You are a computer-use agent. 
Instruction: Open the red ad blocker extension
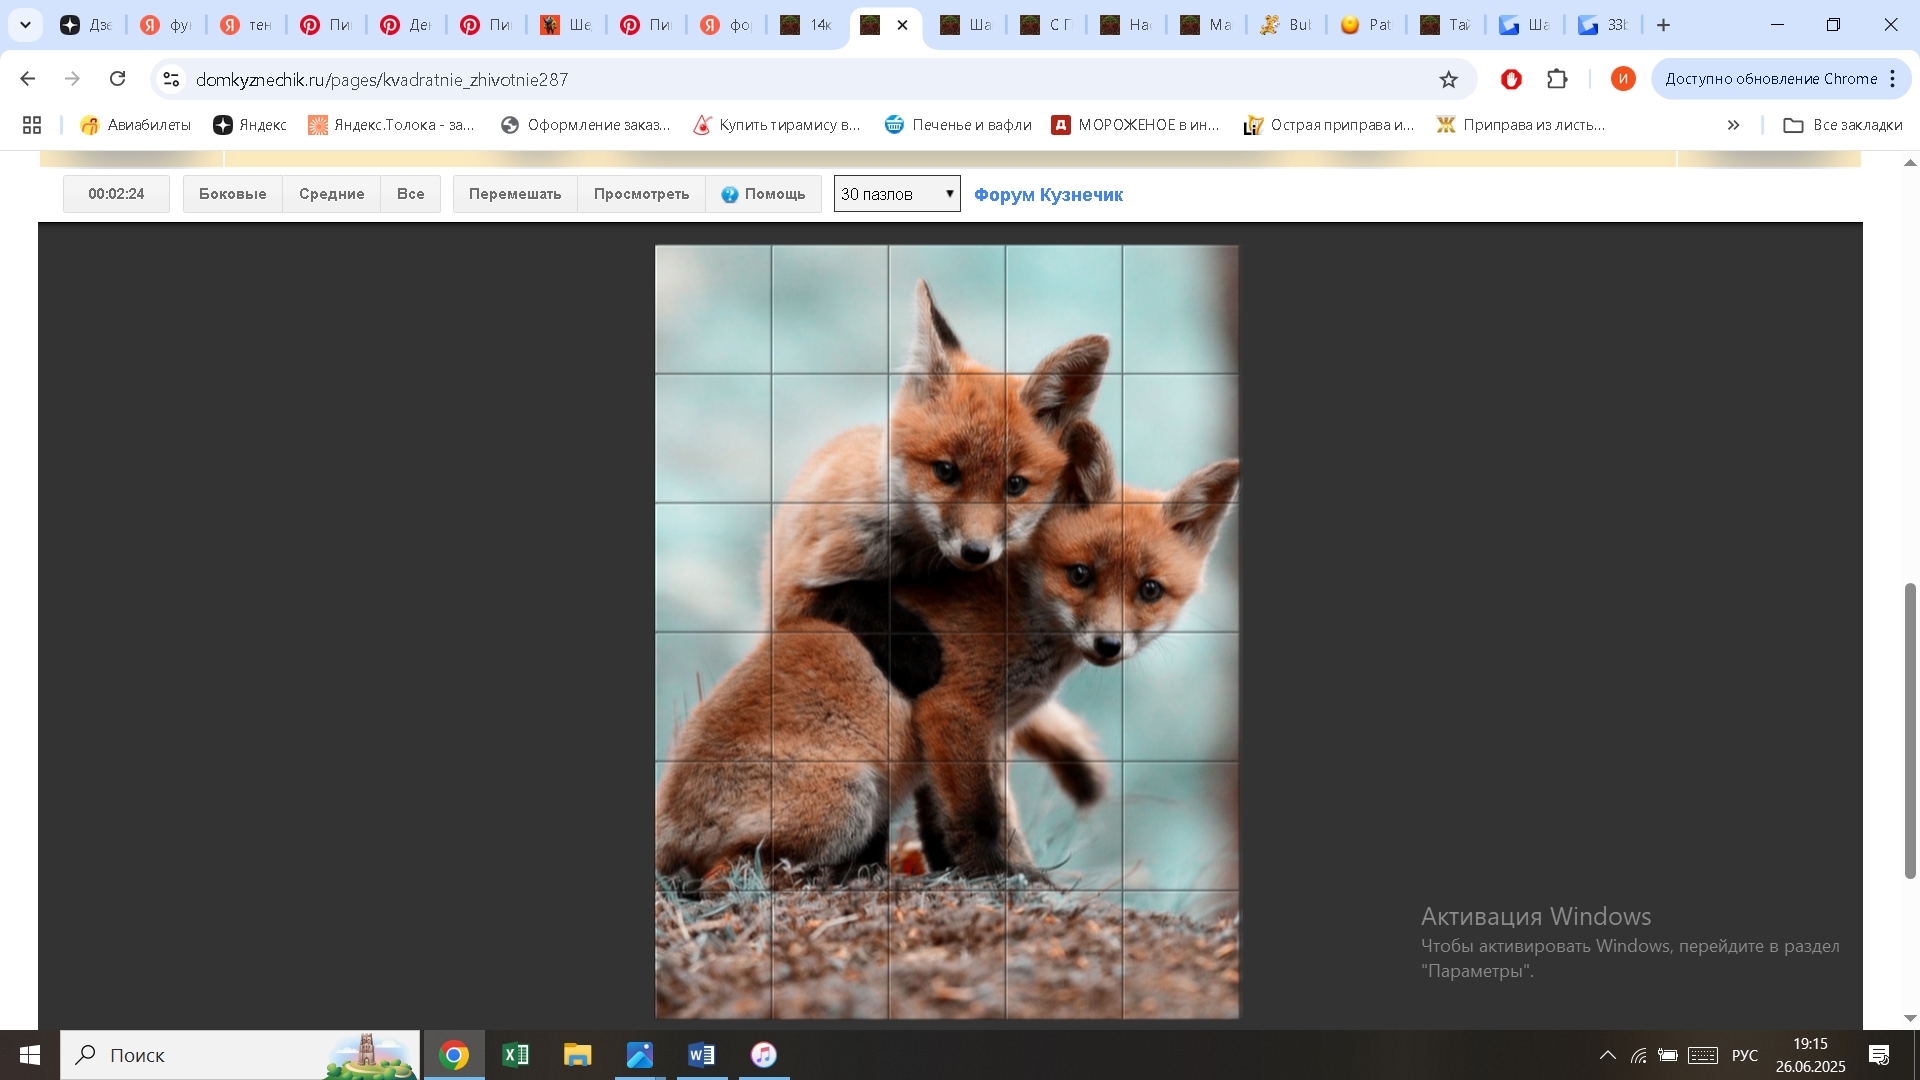[x=1511, y=79]
